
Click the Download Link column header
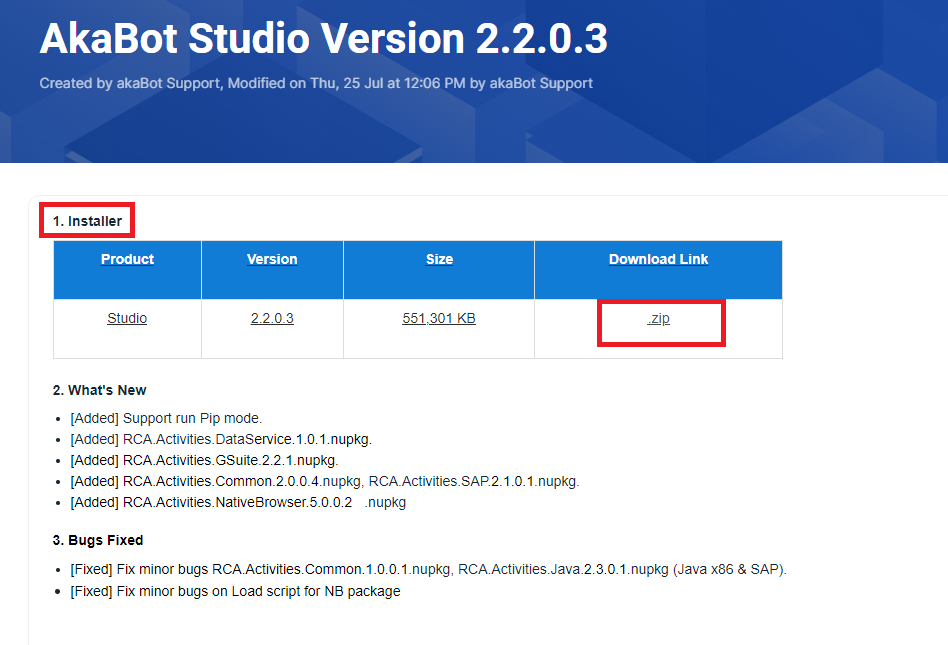tap(658, 259)
